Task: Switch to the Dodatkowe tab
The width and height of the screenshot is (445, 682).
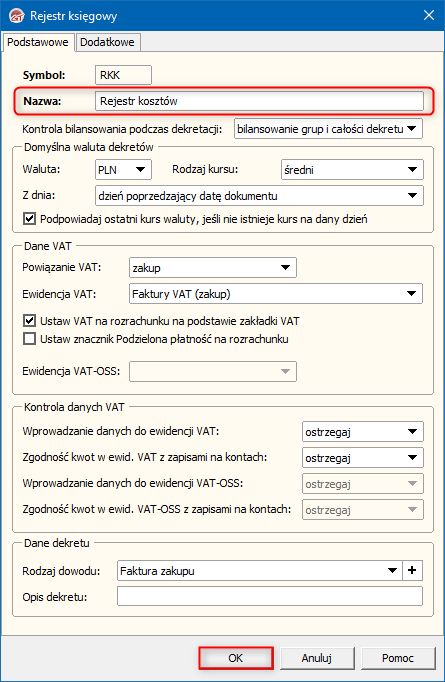Action: [x=107, y=42]
